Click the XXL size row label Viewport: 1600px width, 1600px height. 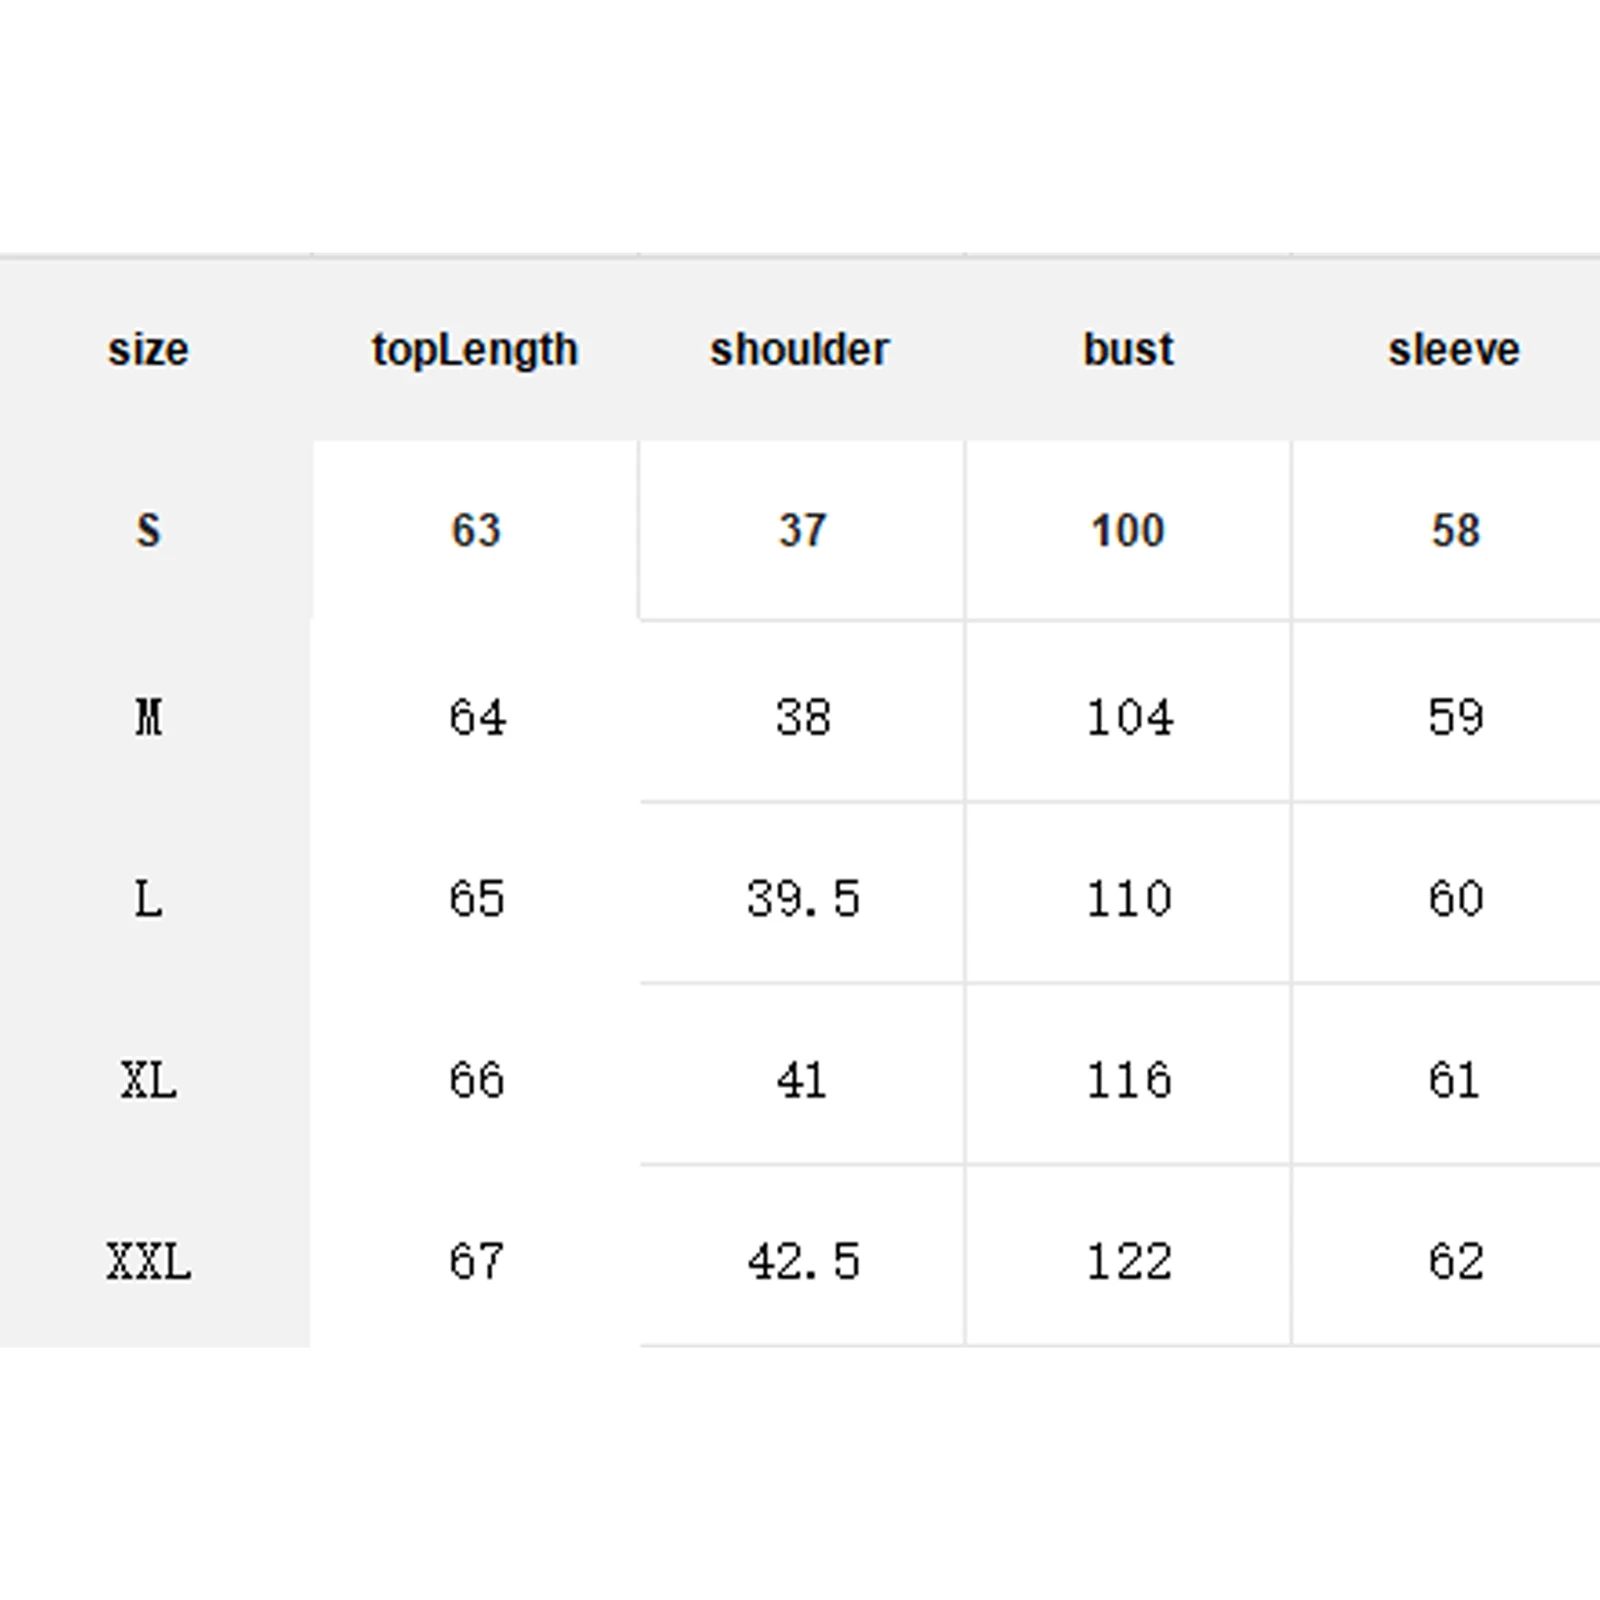pyautogui.click(x=148, y=1261)
